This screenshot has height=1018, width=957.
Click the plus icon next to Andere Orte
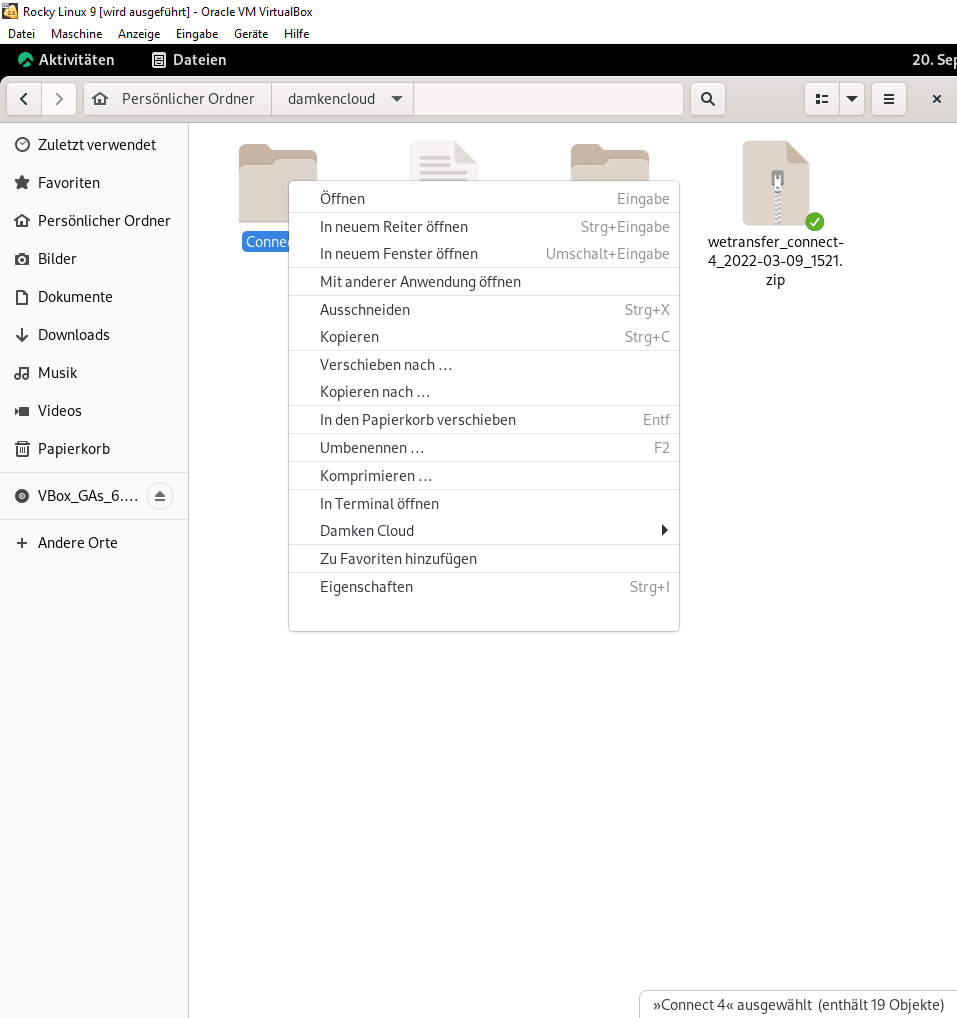22,543
